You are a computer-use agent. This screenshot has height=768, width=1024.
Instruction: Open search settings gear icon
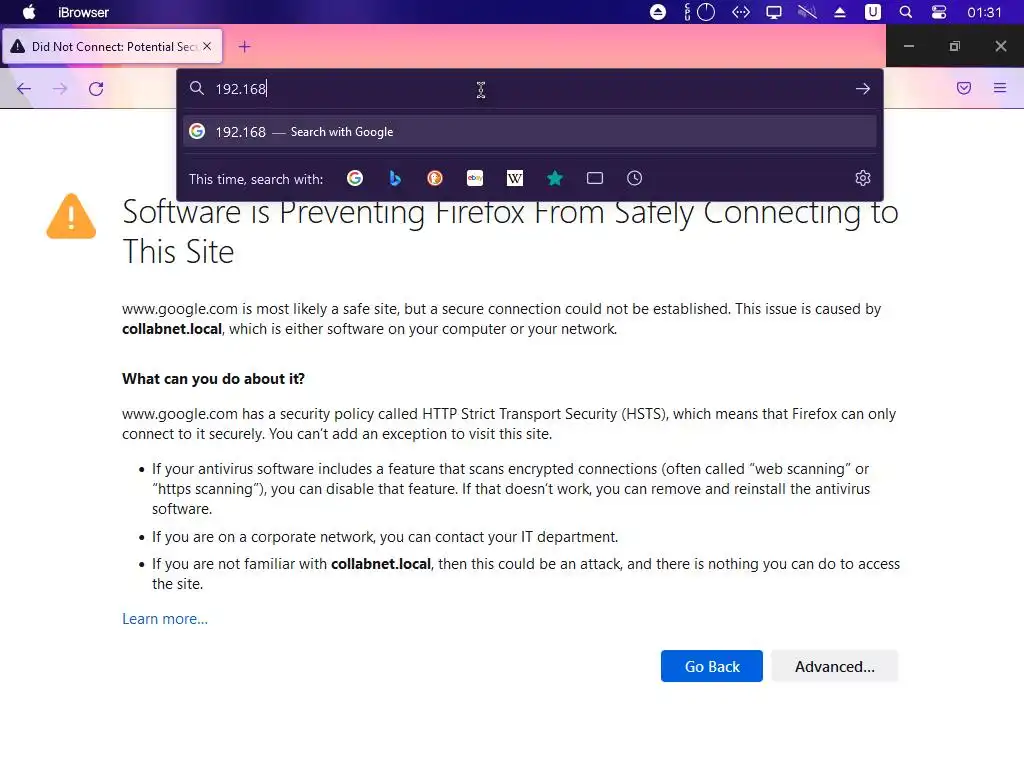pyautogui.click(x=863, y=178)
